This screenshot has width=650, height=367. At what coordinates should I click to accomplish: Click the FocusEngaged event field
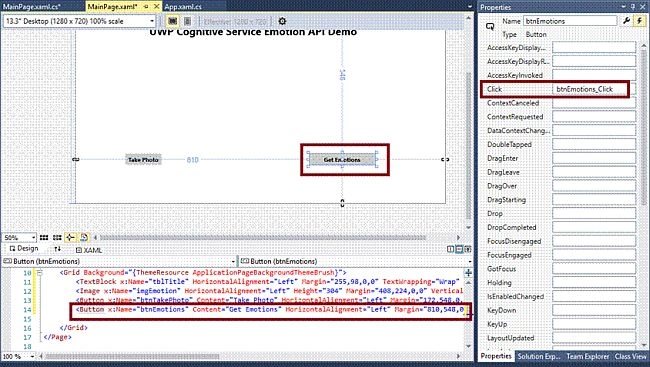click(594, 255)
